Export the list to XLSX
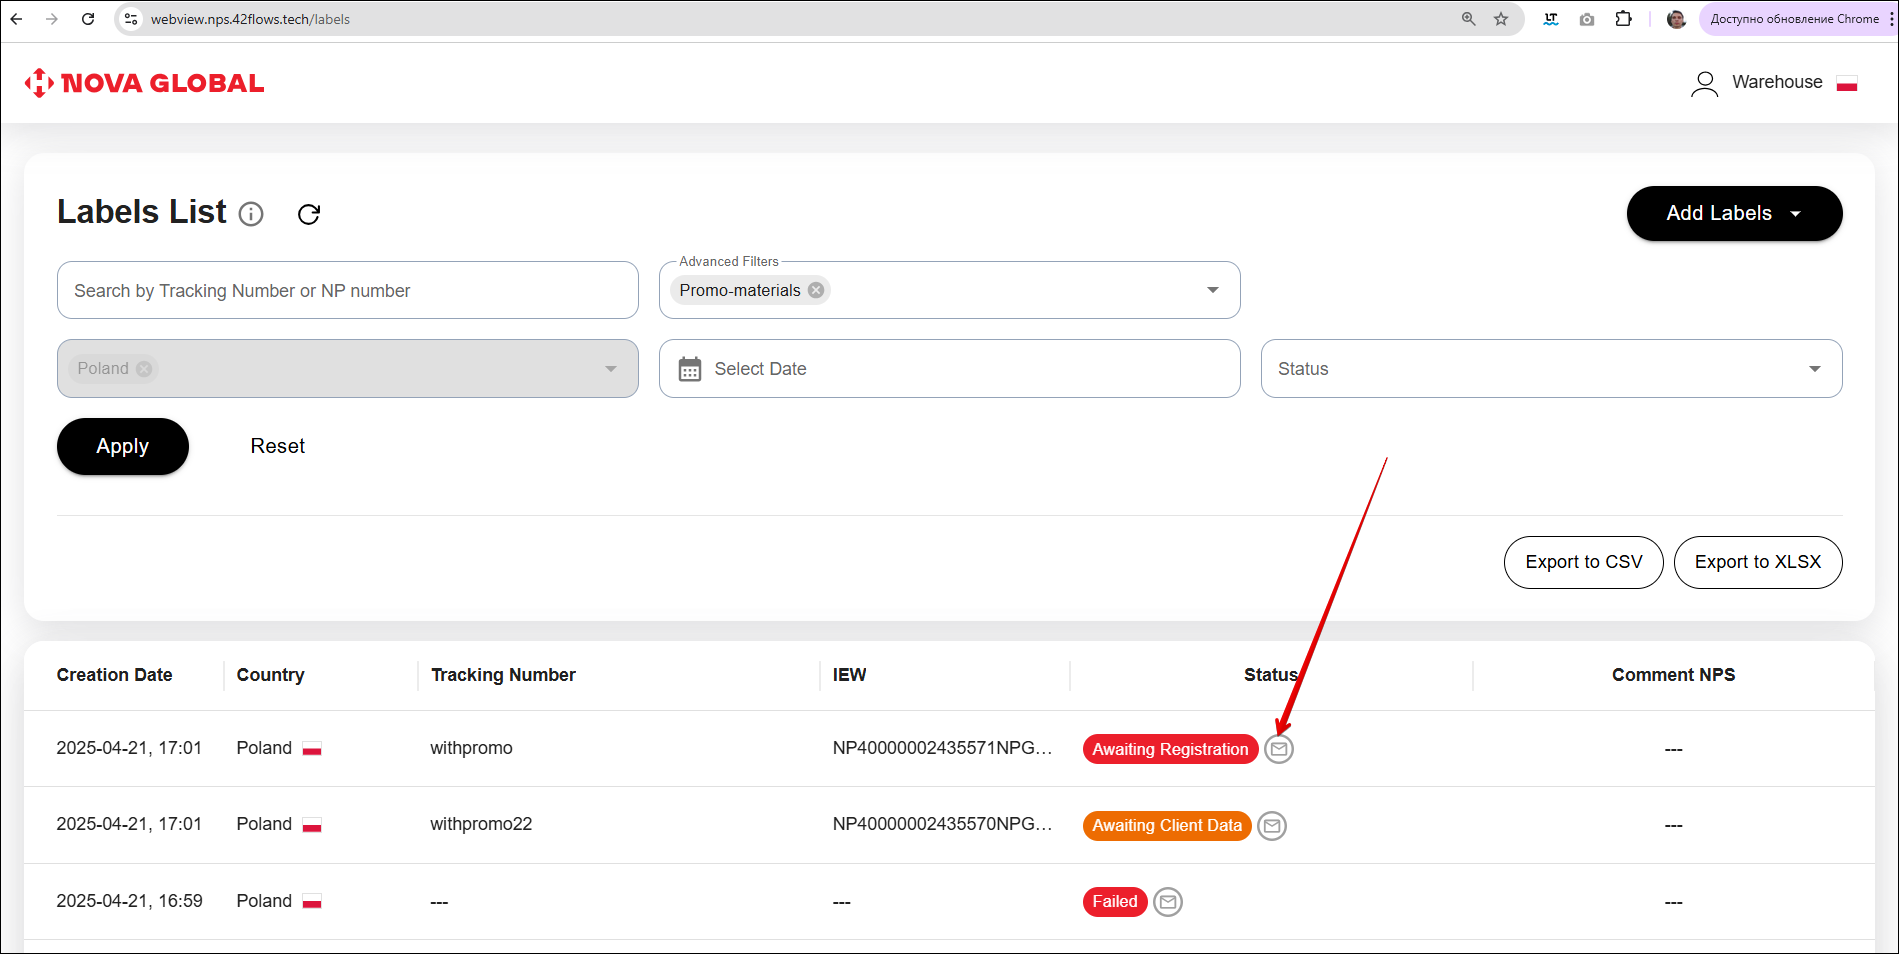The height and width of the screenshot is (954, 1899). pos(1757,562)
